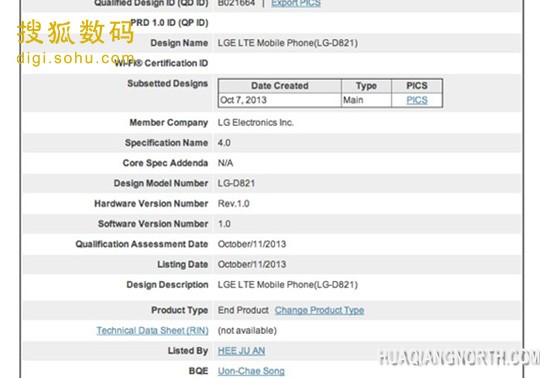Select the Date Created column header
The image size is (550, 378).
[280, 86]
